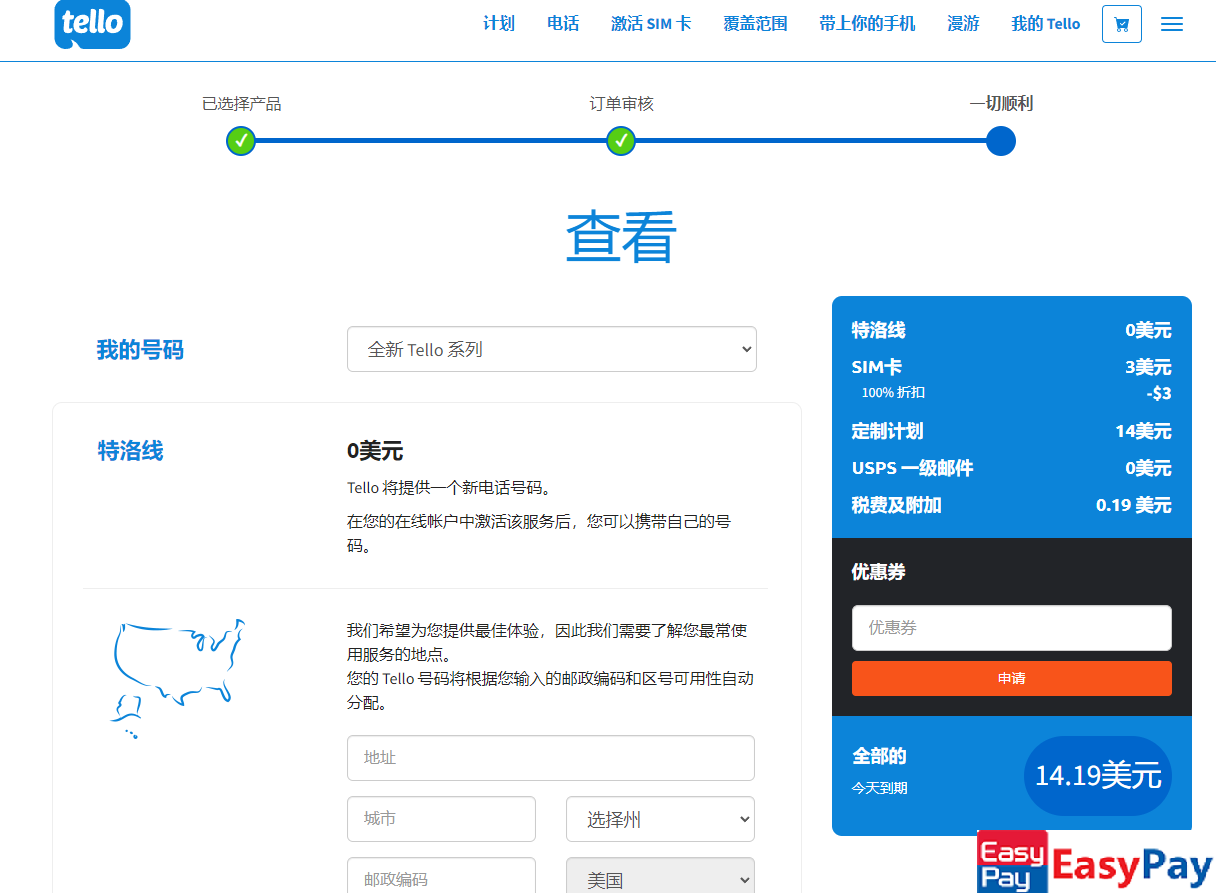
Task: Click the 我的号码 label
Action: tap(140, 350)
